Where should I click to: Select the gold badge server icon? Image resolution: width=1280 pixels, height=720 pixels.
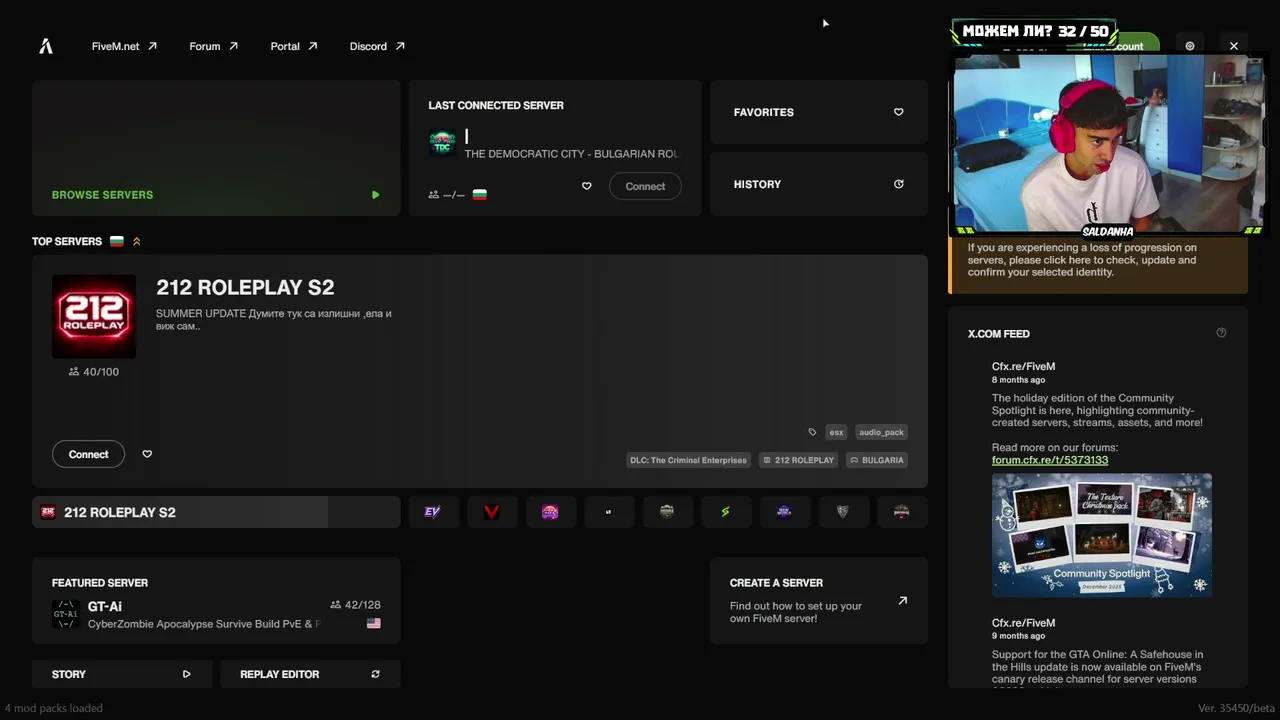coord(667,512)
